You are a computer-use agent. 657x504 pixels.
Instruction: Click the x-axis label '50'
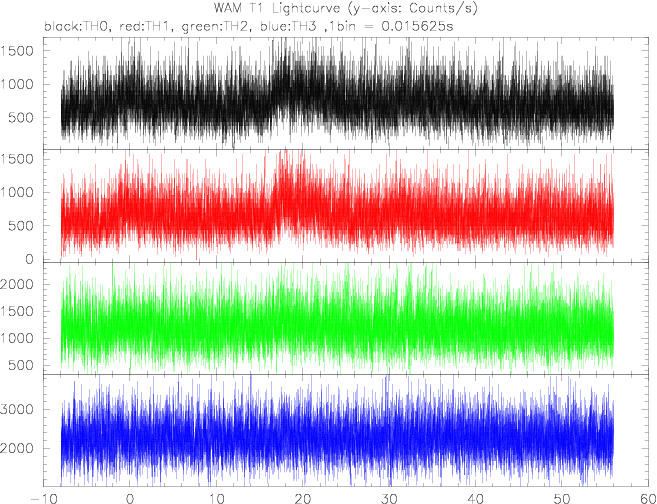(561, 499)
